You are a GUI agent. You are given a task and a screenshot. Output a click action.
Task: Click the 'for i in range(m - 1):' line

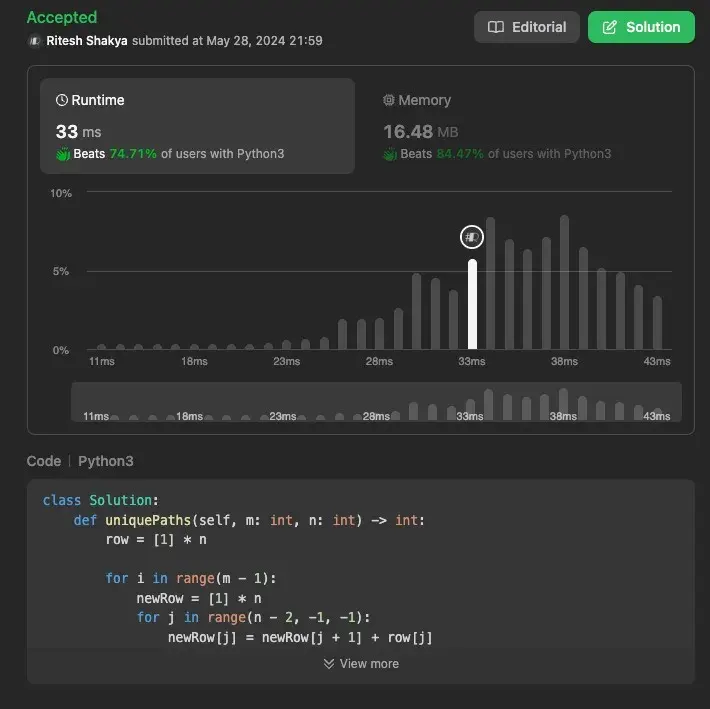191,578
